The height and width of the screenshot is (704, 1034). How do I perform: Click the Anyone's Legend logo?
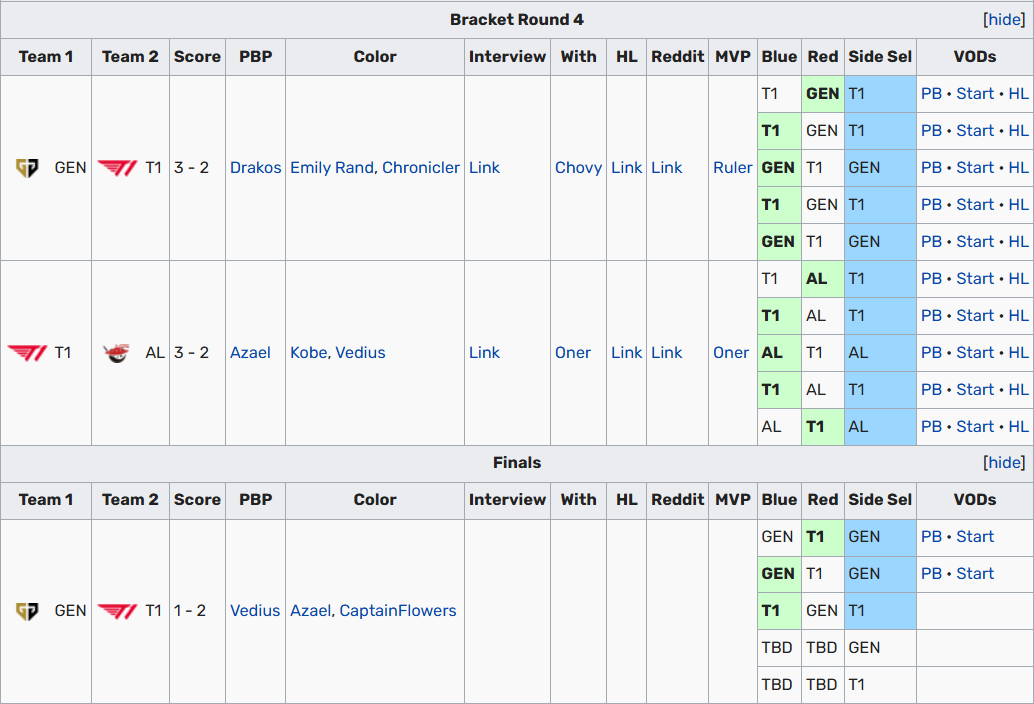(x=117, y=353)
